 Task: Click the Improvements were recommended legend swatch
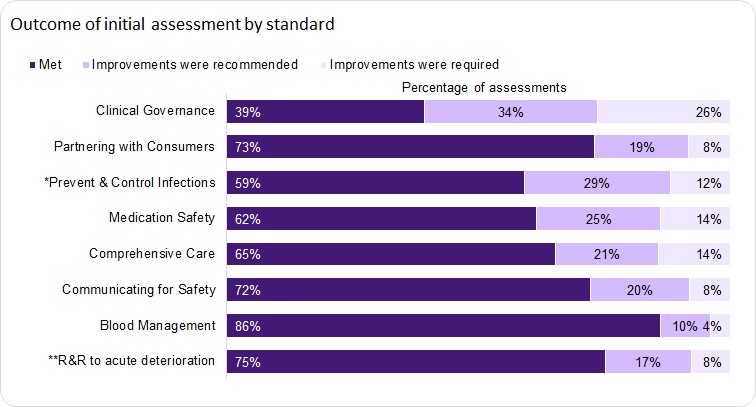tap(86, 65)
